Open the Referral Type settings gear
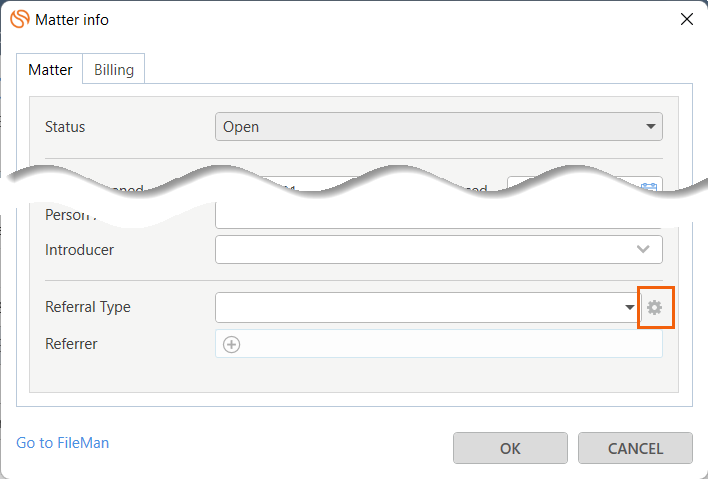The image size is (708, 479). pyautogui.click(x=654, y=307)
